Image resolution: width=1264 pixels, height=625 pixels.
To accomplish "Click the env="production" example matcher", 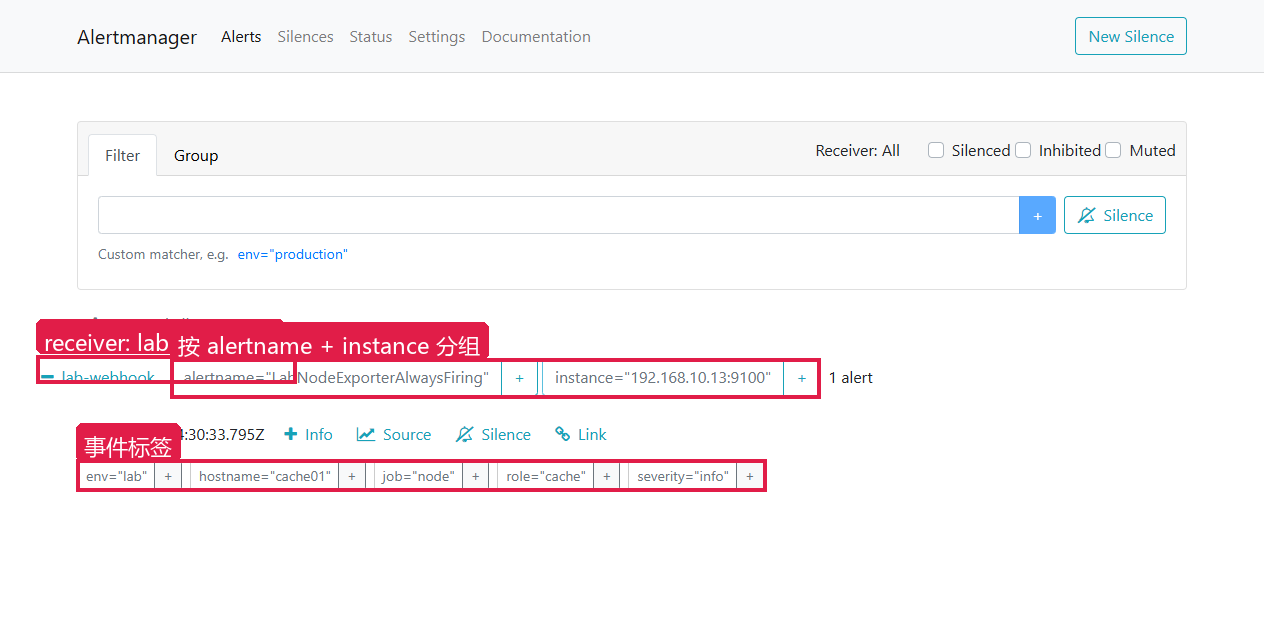I will tap(293, 254).
